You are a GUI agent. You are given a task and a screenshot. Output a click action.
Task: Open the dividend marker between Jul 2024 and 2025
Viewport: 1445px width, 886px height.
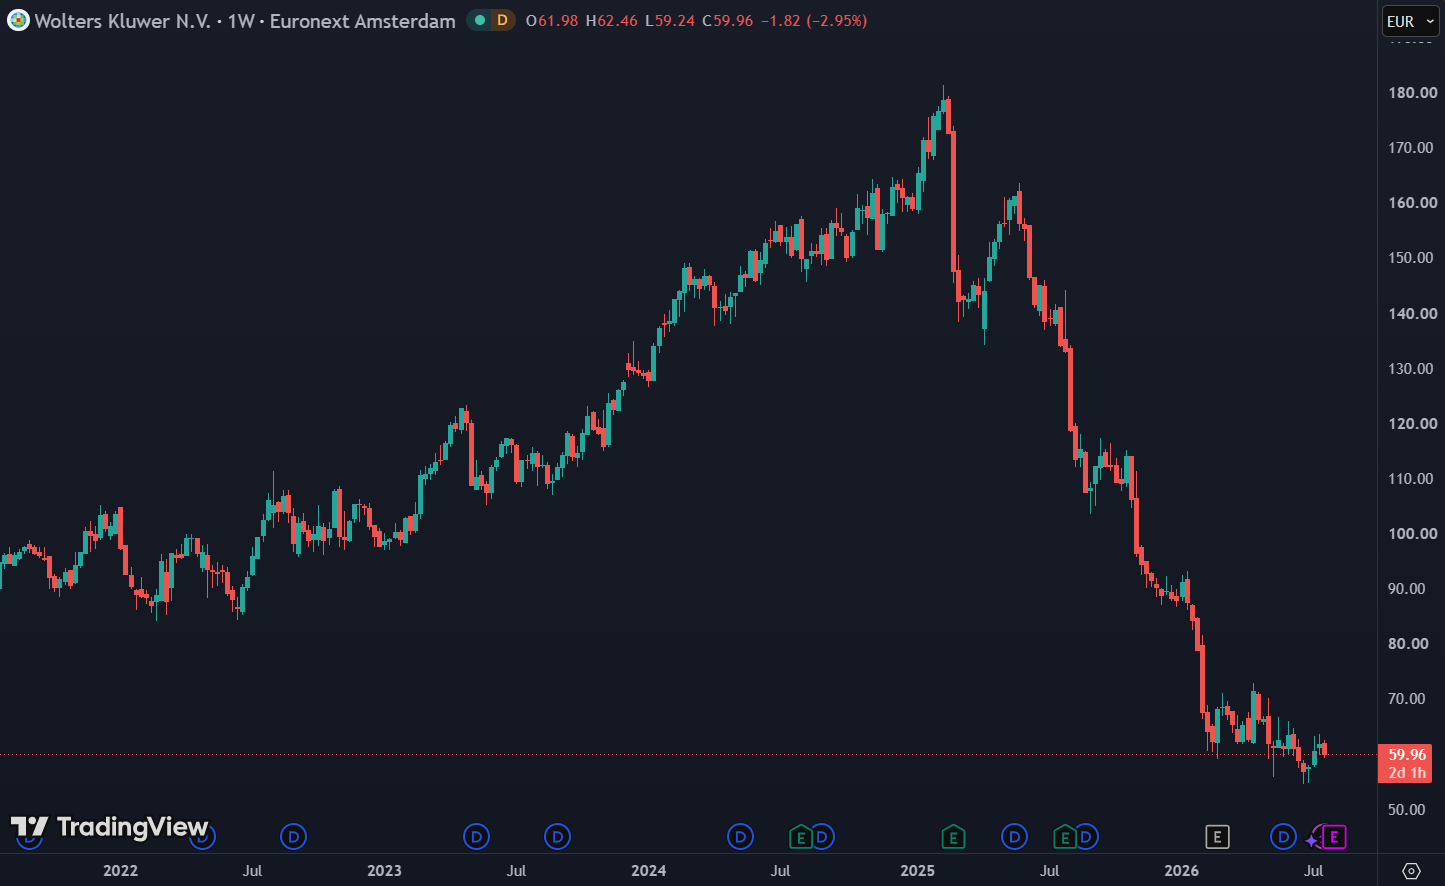(822, 836)
